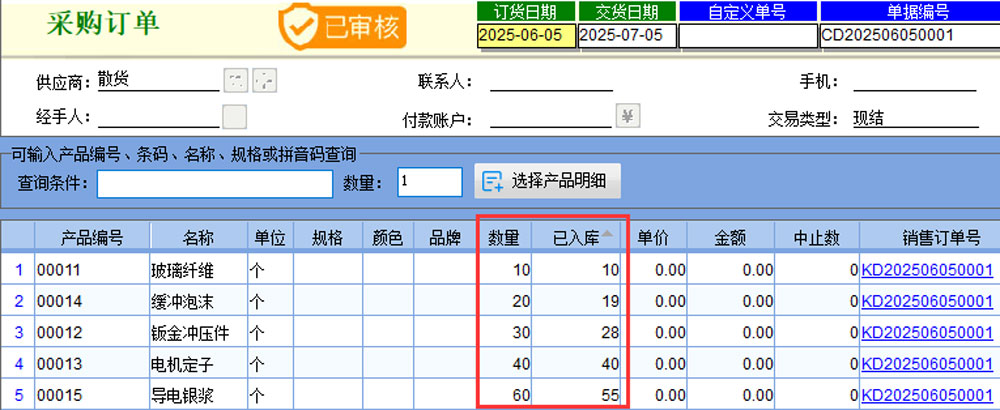The image size is (1000, 410).
Task: Select the 交货日期 date field 2025-07-05
Action: click(626, 35)
